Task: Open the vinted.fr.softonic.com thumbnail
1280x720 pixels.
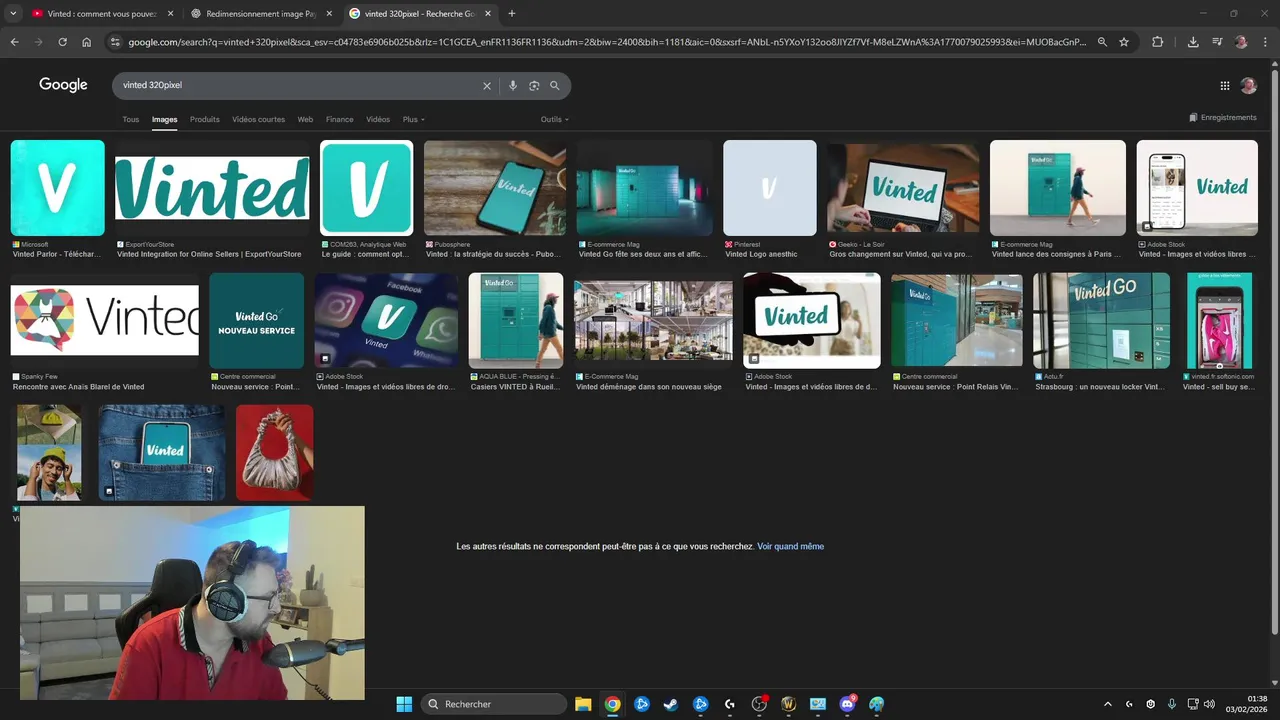Action: [x=1219, y=321]
